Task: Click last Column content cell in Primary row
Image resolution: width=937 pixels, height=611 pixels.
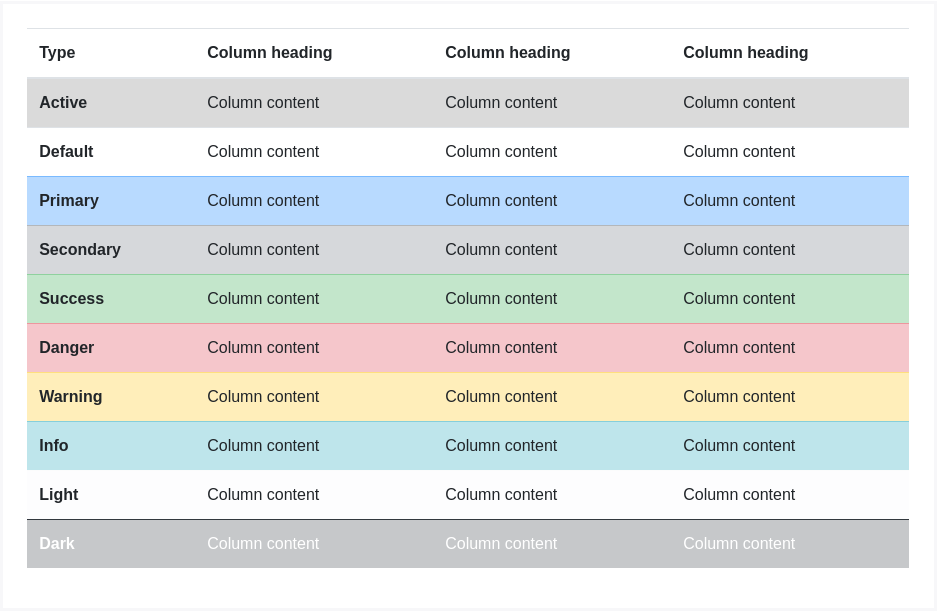Action: point(739,201)
